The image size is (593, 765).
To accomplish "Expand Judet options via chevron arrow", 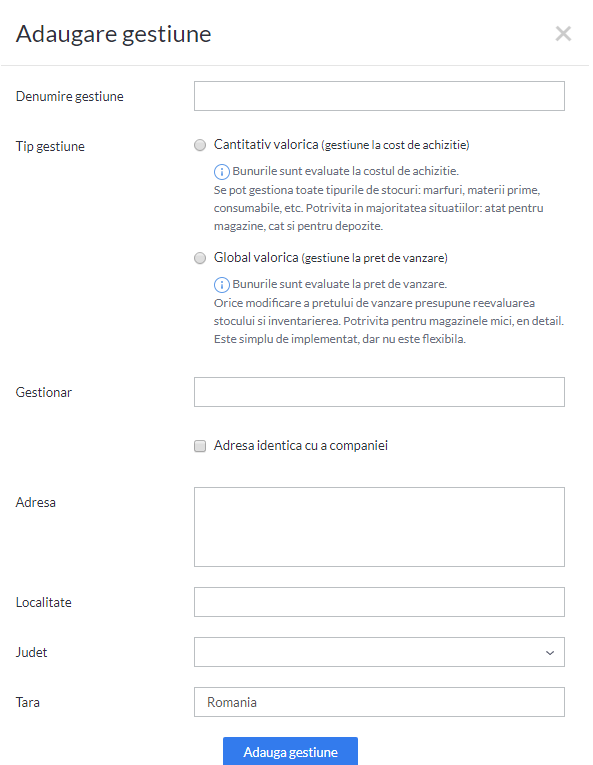I will (x=550, y=652).
